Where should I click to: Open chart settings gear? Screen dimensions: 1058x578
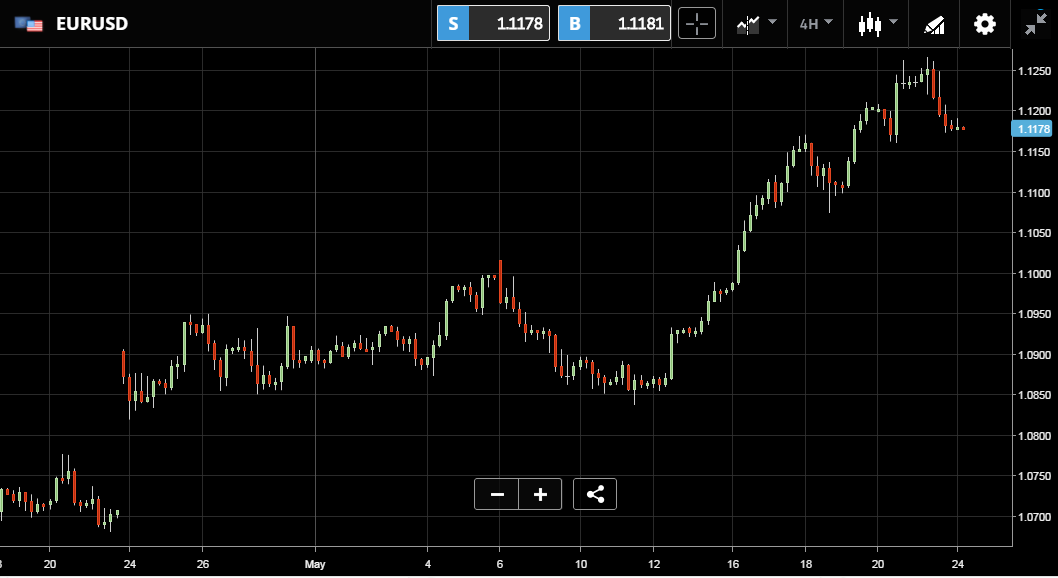984,24
